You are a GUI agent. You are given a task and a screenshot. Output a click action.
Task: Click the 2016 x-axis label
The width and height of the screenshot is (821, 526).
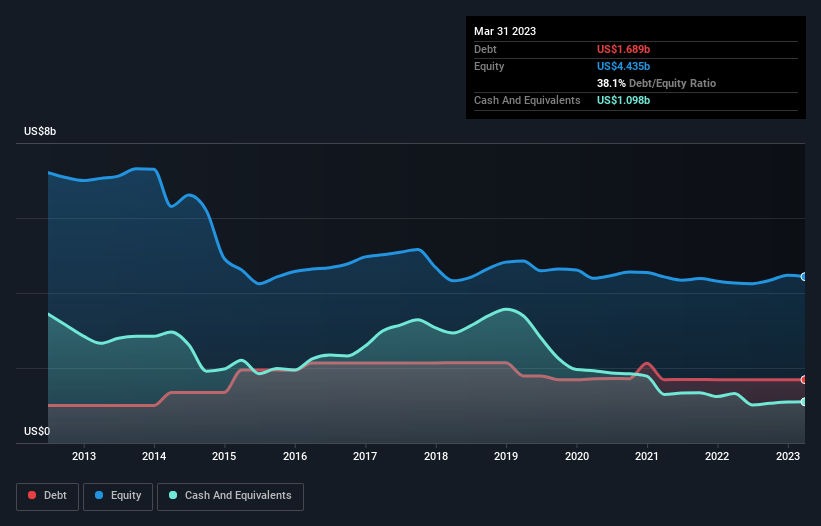coord(295,456)
